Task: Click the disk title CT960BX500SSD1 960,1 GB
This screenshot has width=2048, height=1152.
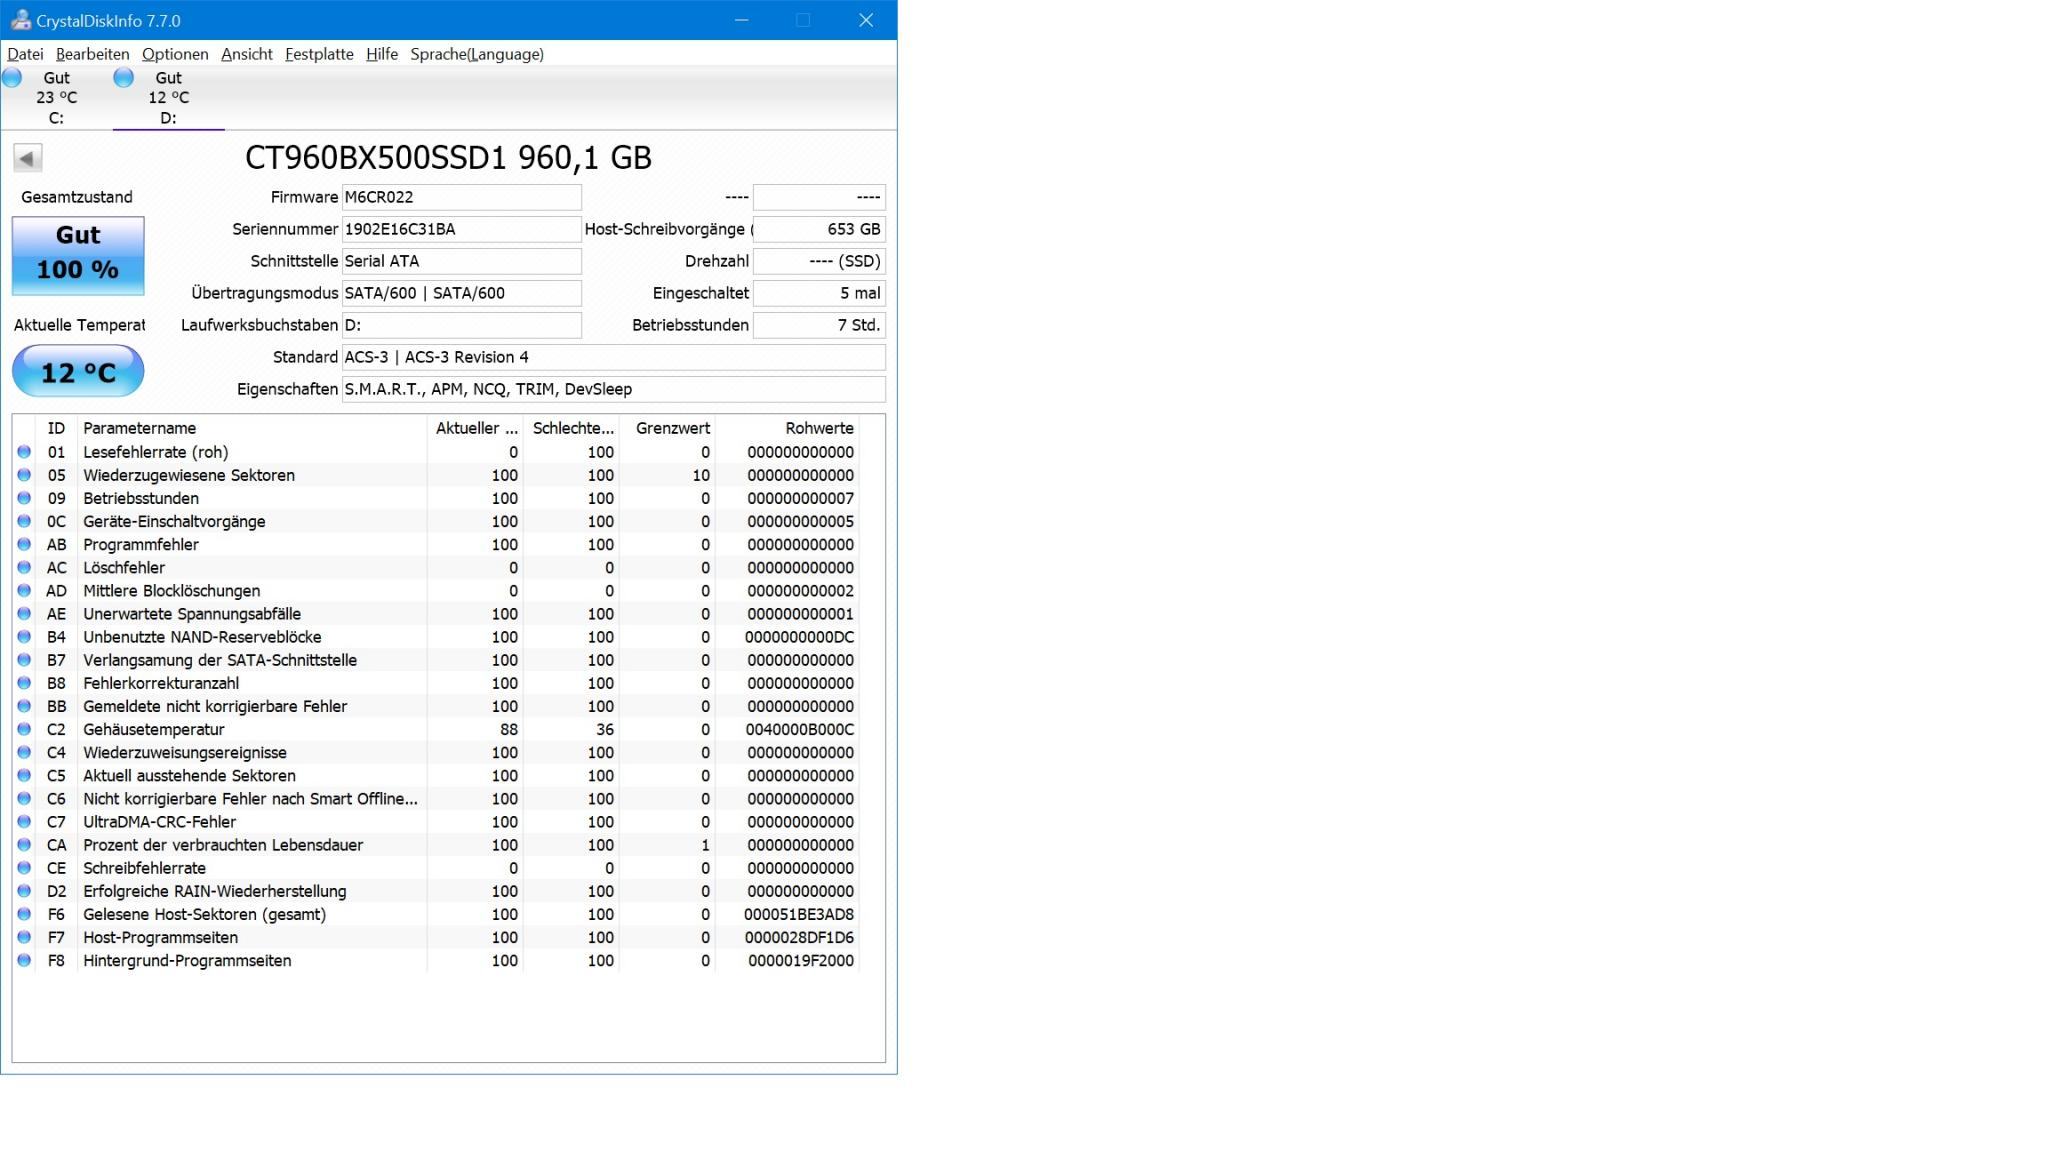Action: coord(448,157)
